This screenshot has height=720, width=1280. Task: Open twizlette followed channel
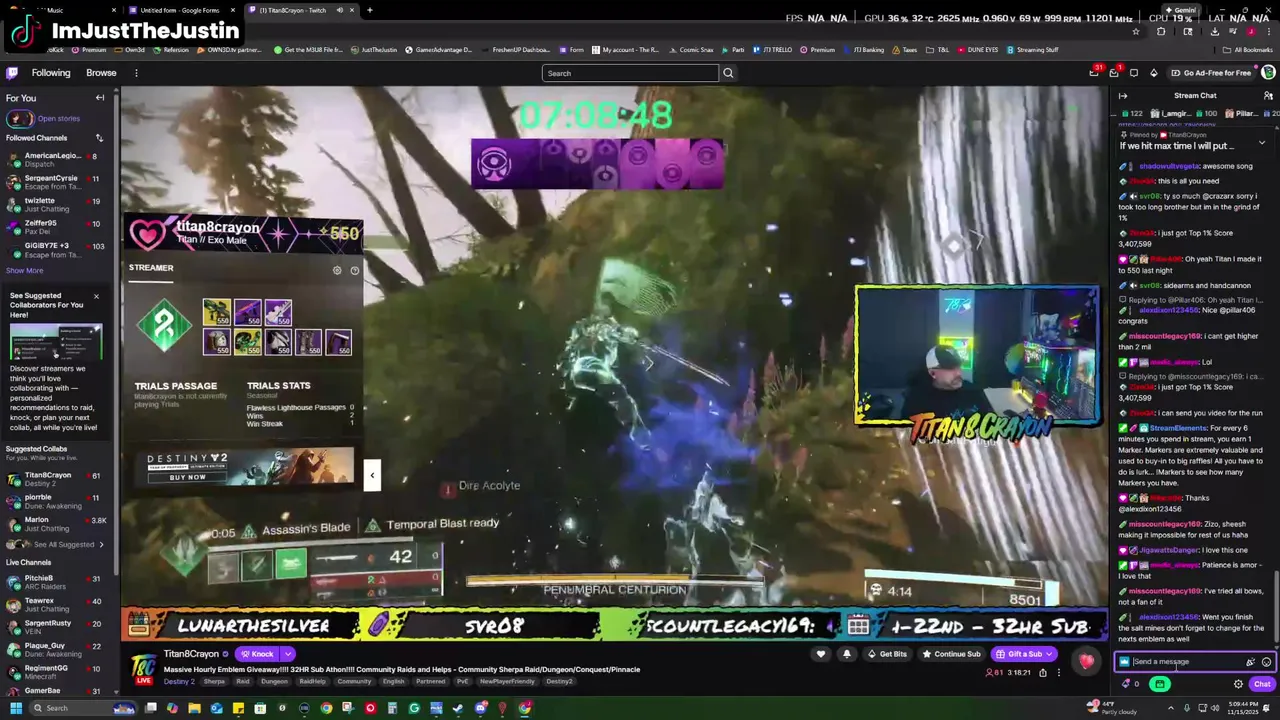point(56,205)
